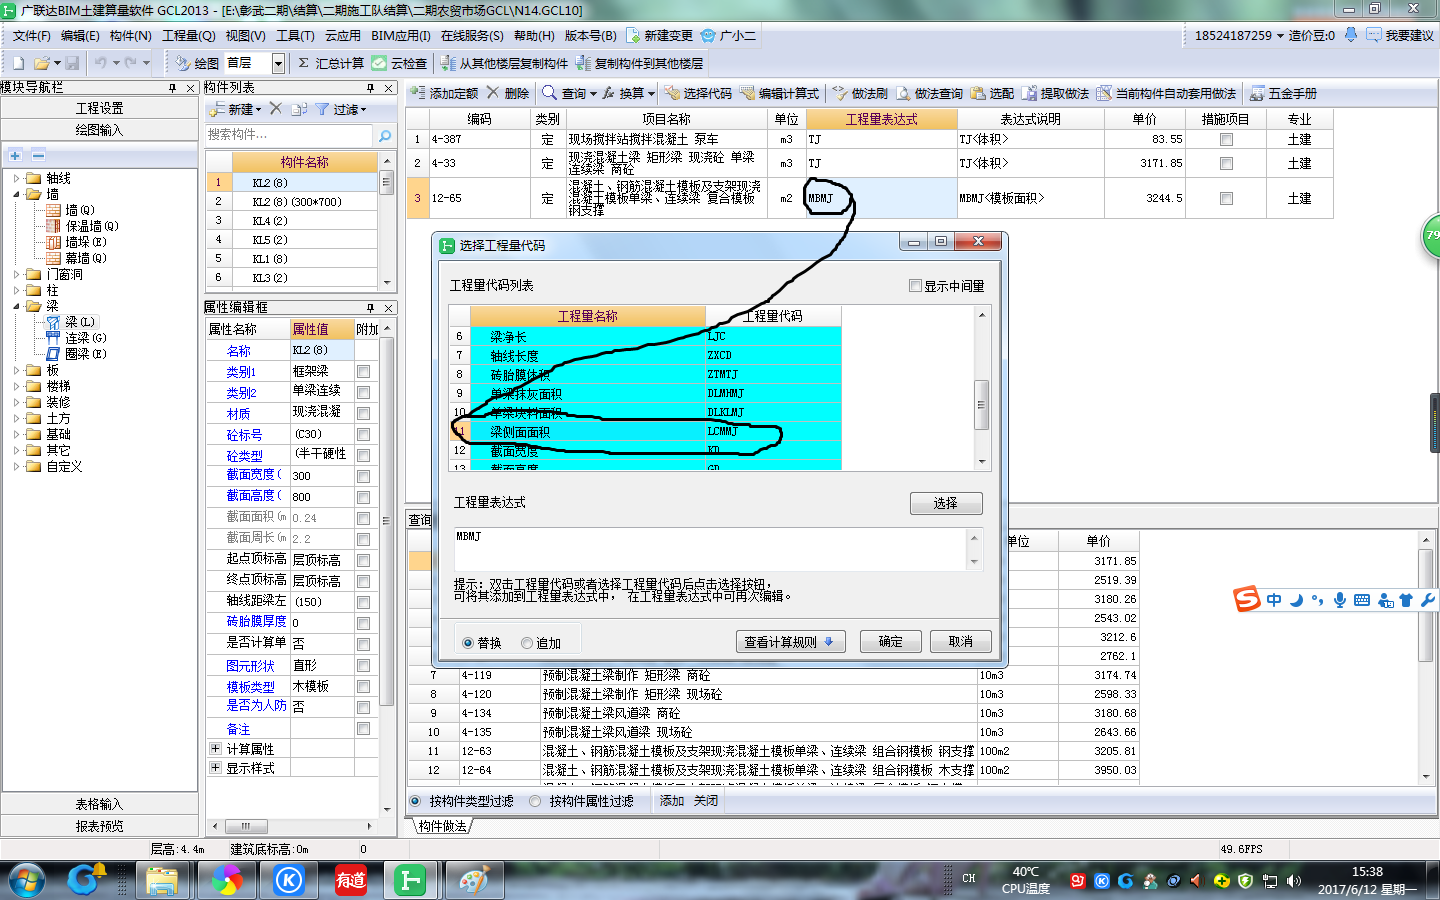
Task: Click the open folder icon in toolbar
Action: [x=41, y=63]
